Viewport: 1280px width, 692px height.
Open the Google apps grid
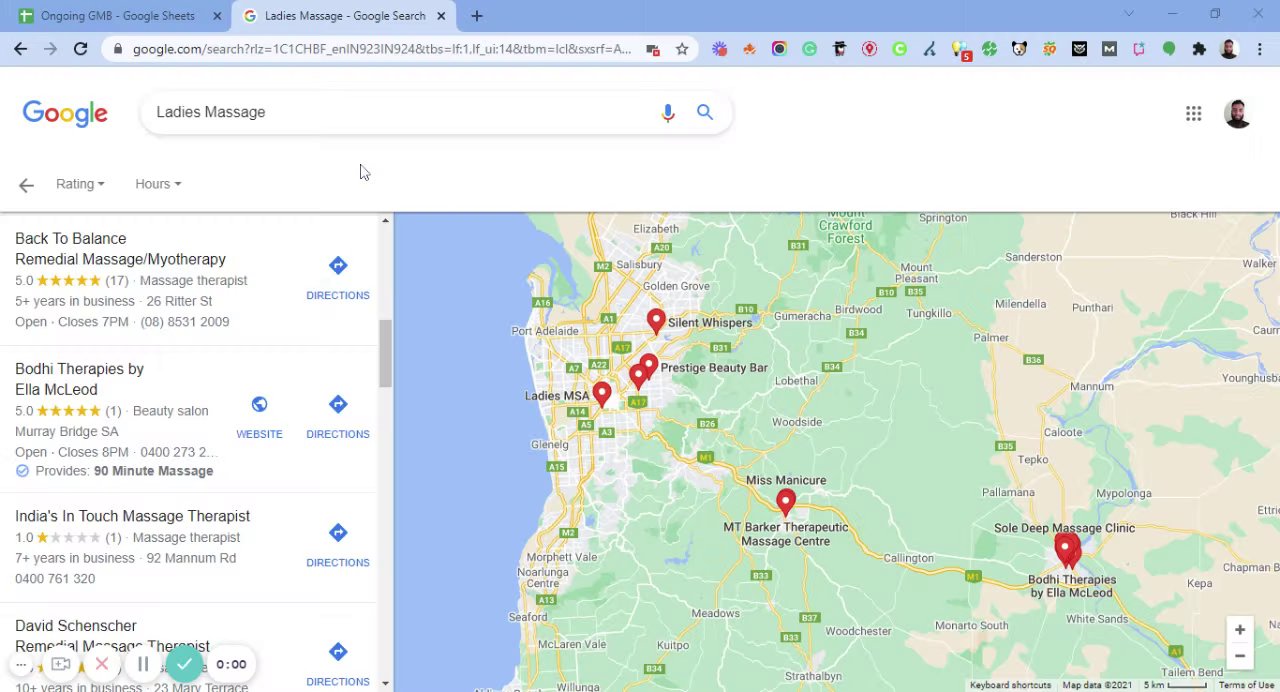click(x=1193, y=114)
